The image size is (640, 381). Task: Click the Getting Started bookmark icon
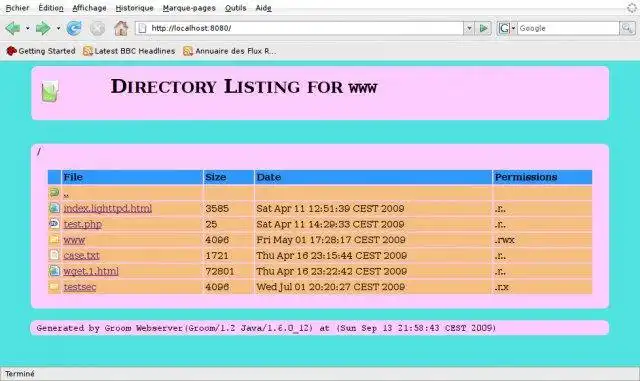(11, 51)
